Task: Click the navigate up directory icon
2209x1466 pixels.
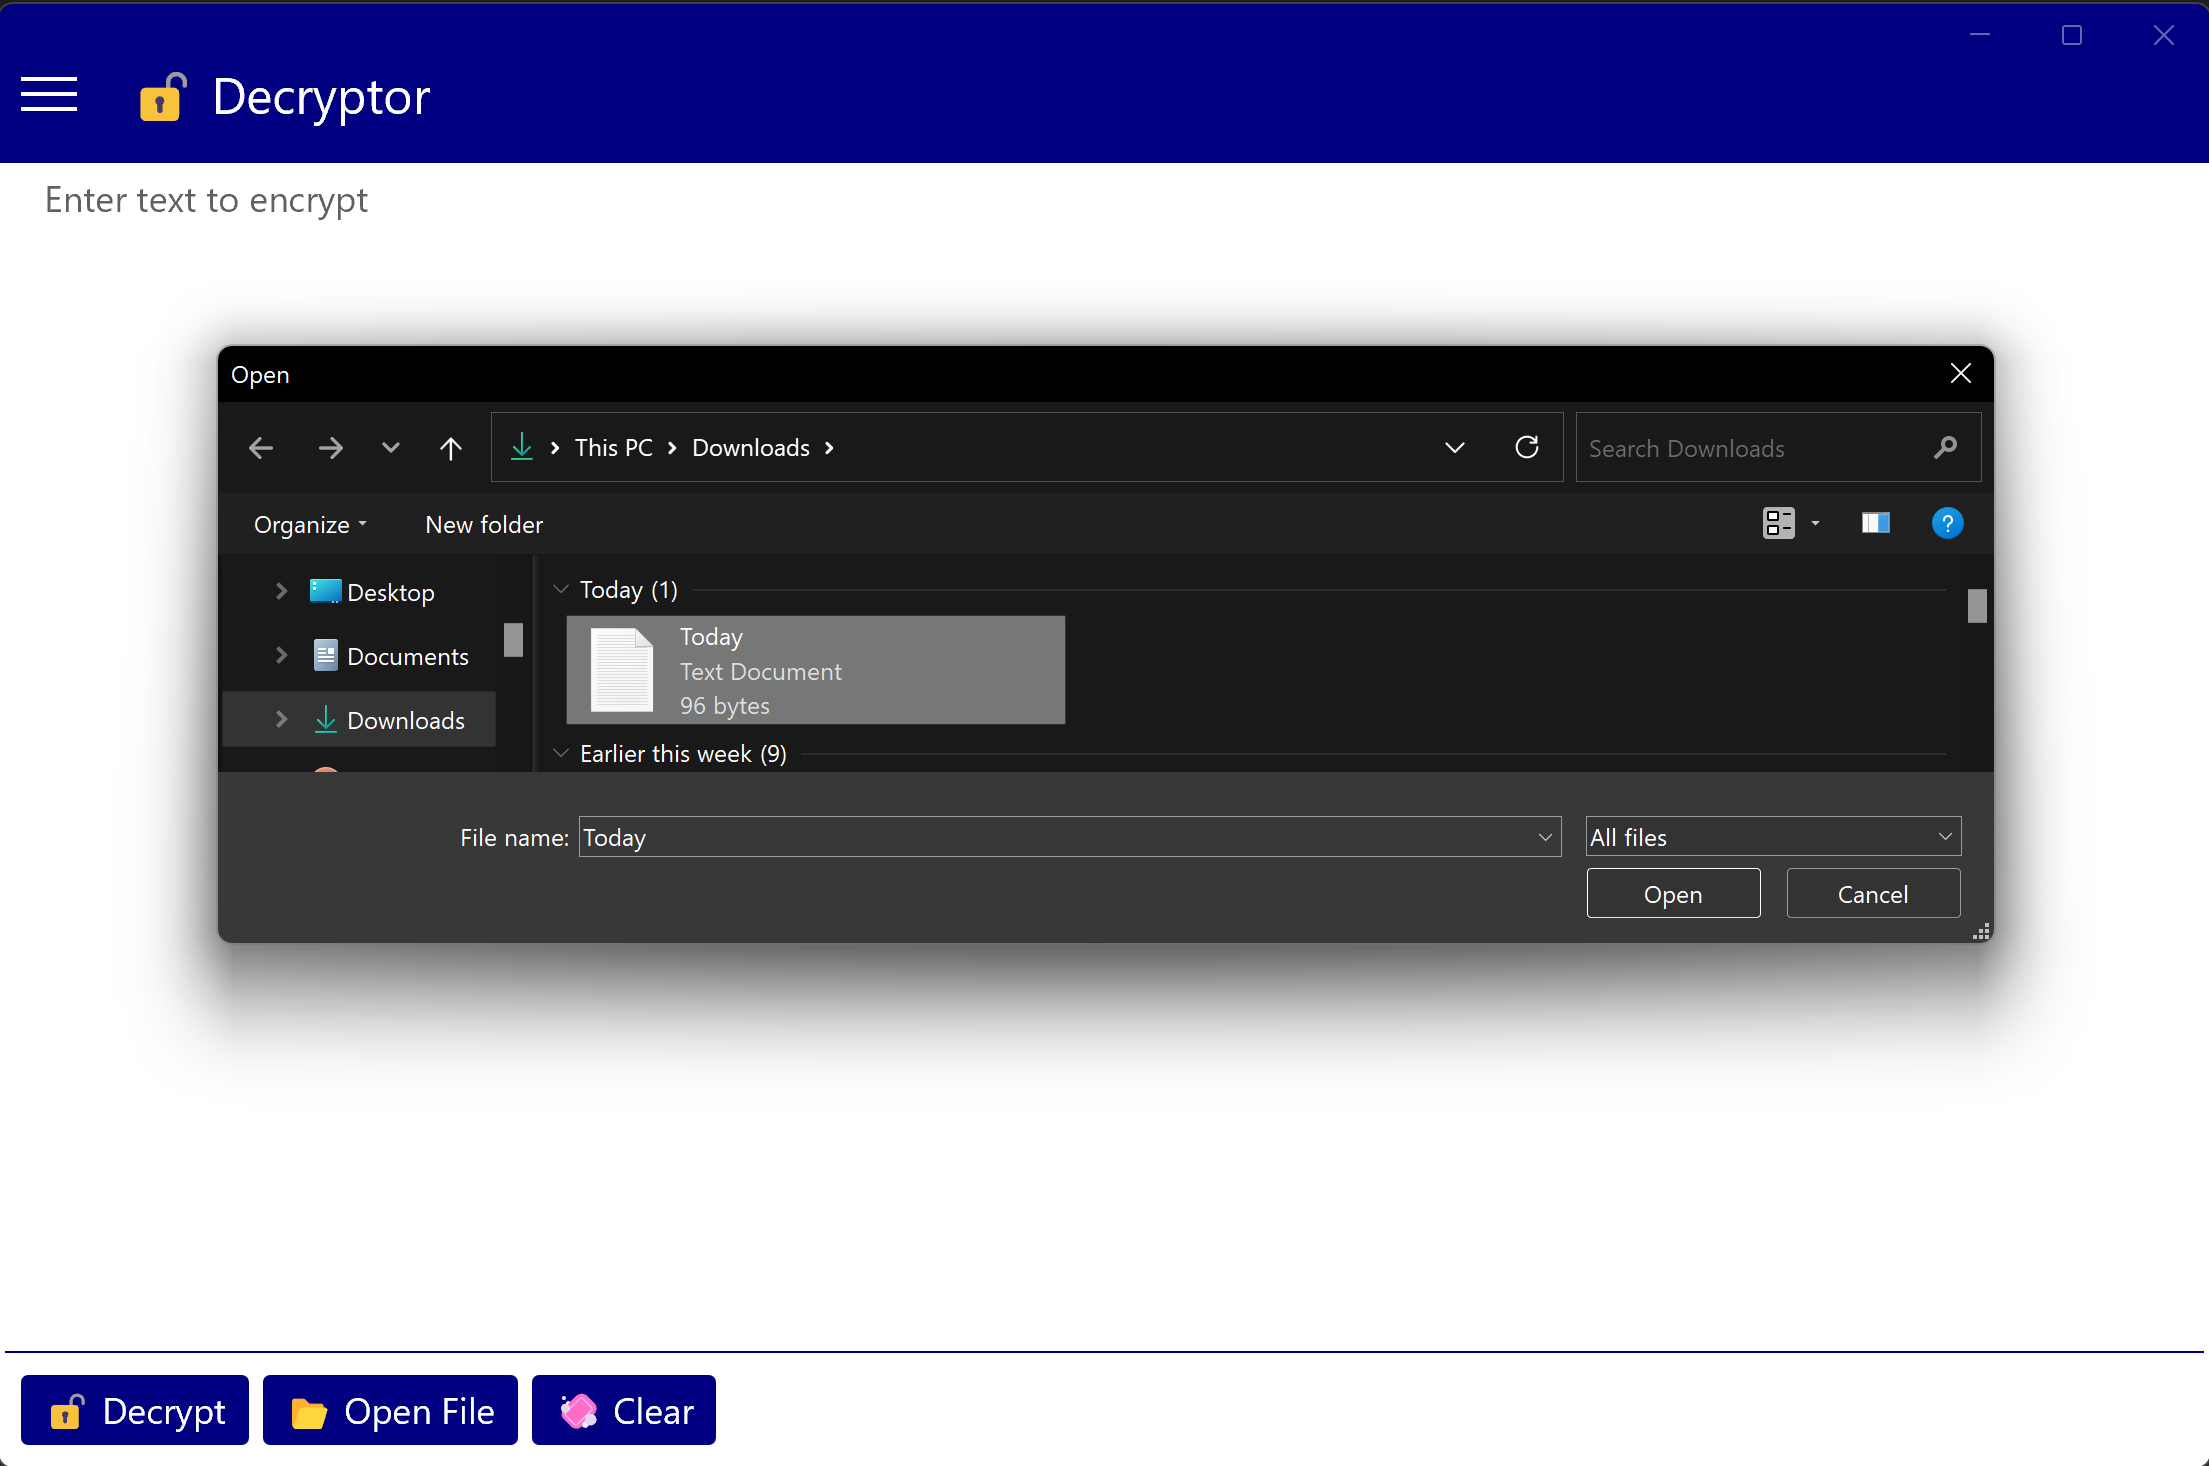Action: point(452,447)
